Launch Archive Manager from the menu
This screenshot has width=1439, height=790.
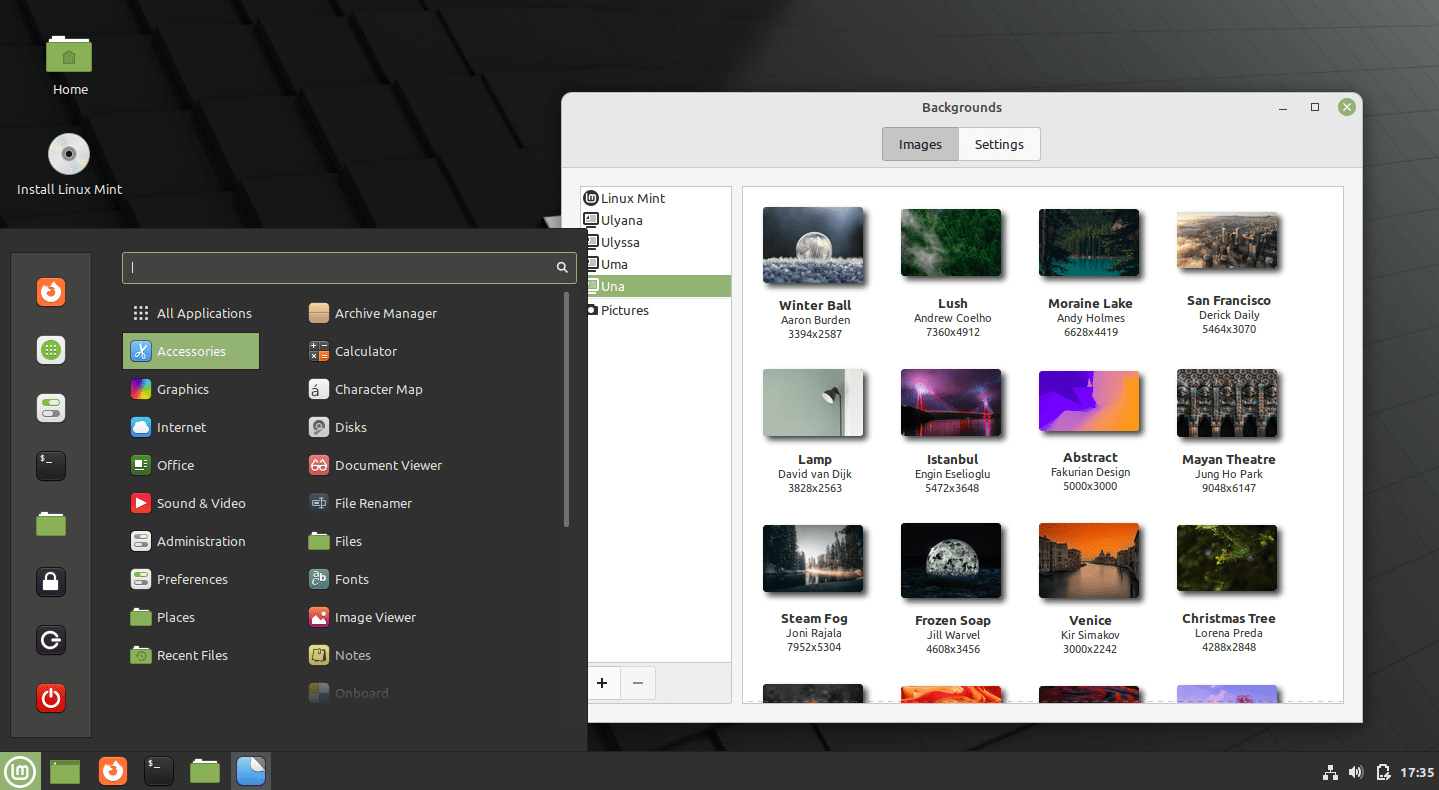[x=373, y=313]
